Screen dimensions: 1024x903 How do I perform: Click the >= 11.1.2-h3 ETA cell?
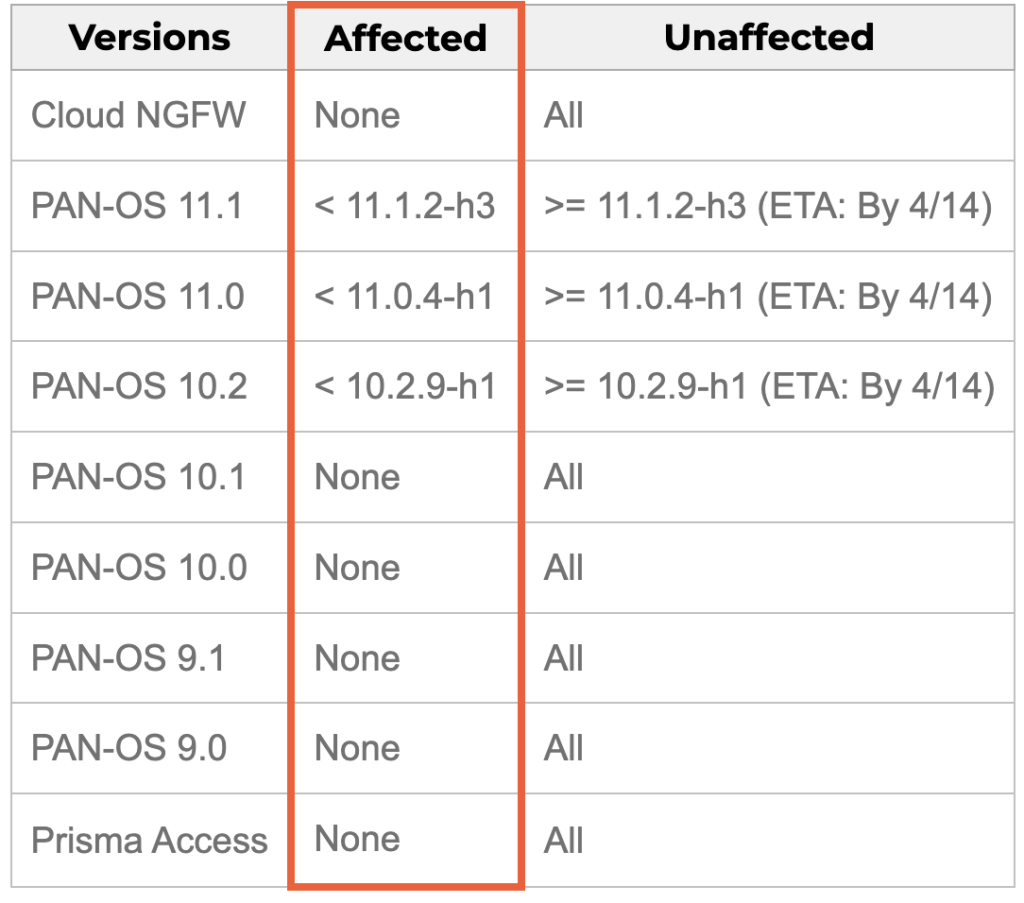click(x=768, y=206)
